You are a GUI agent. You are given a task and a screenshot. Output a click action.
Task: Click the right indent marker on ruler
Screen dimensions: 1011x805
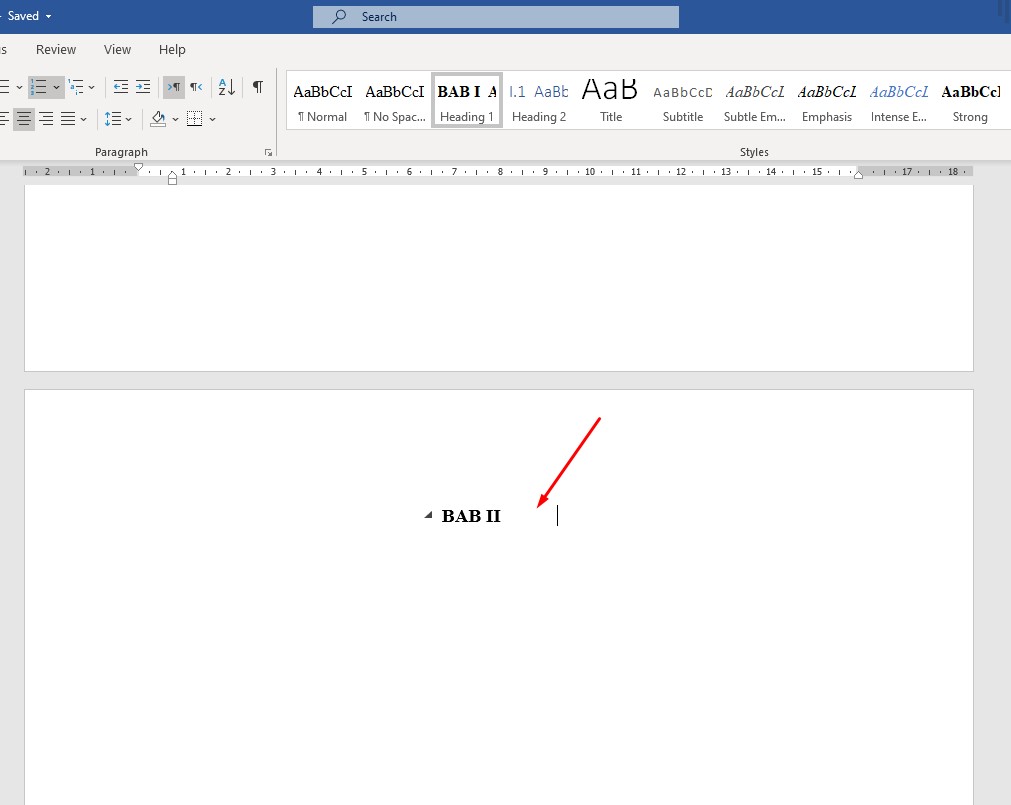(x=858, y=175)
